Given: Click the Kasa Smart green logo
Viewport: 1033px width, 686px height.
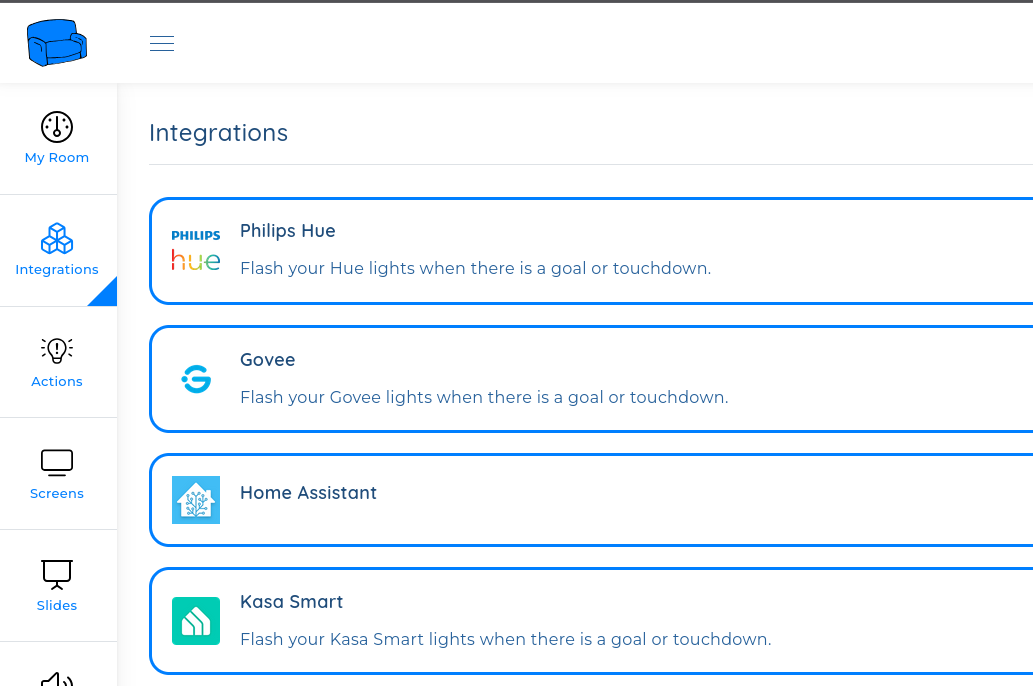Looking at the screenshot, I should [x=196, y=621].
